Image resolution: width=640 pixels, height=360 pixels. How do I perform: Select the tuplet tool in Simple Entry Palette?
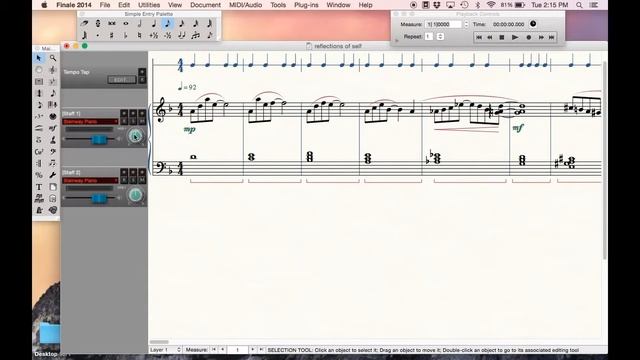[x=196, y=36]
